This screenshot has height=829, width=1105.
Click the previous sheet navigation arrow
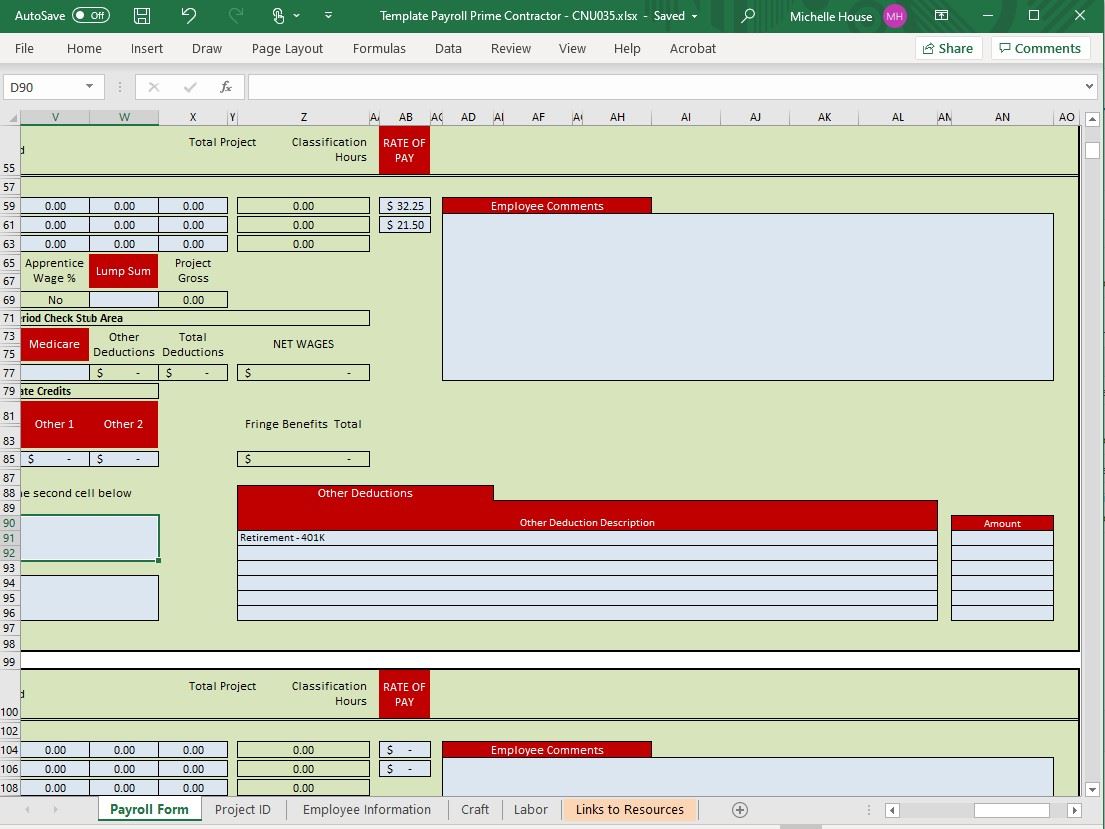pos(27,810)
